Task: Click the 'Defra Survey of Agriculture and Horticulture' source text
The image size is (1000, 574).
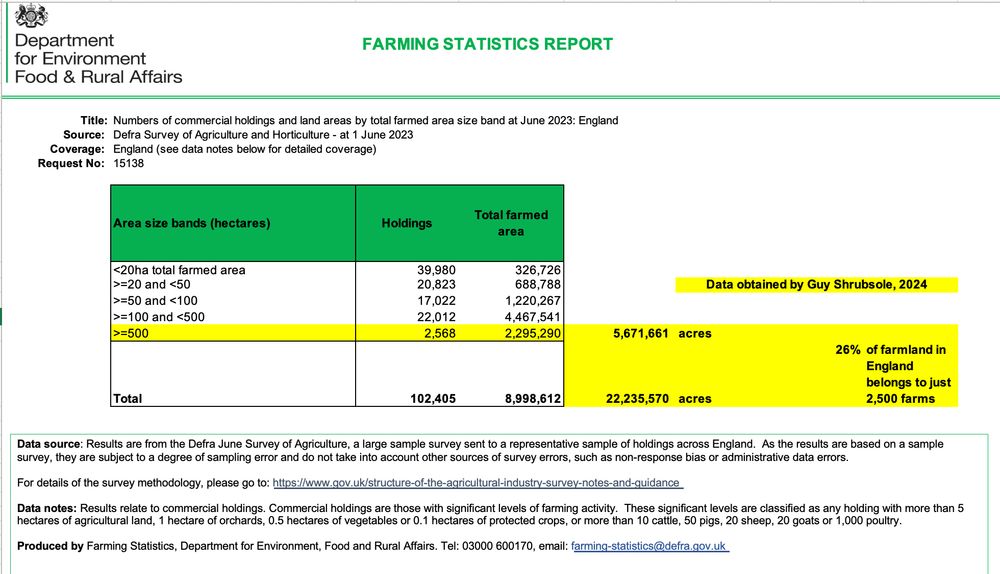Action: click(x=263, y=135)
